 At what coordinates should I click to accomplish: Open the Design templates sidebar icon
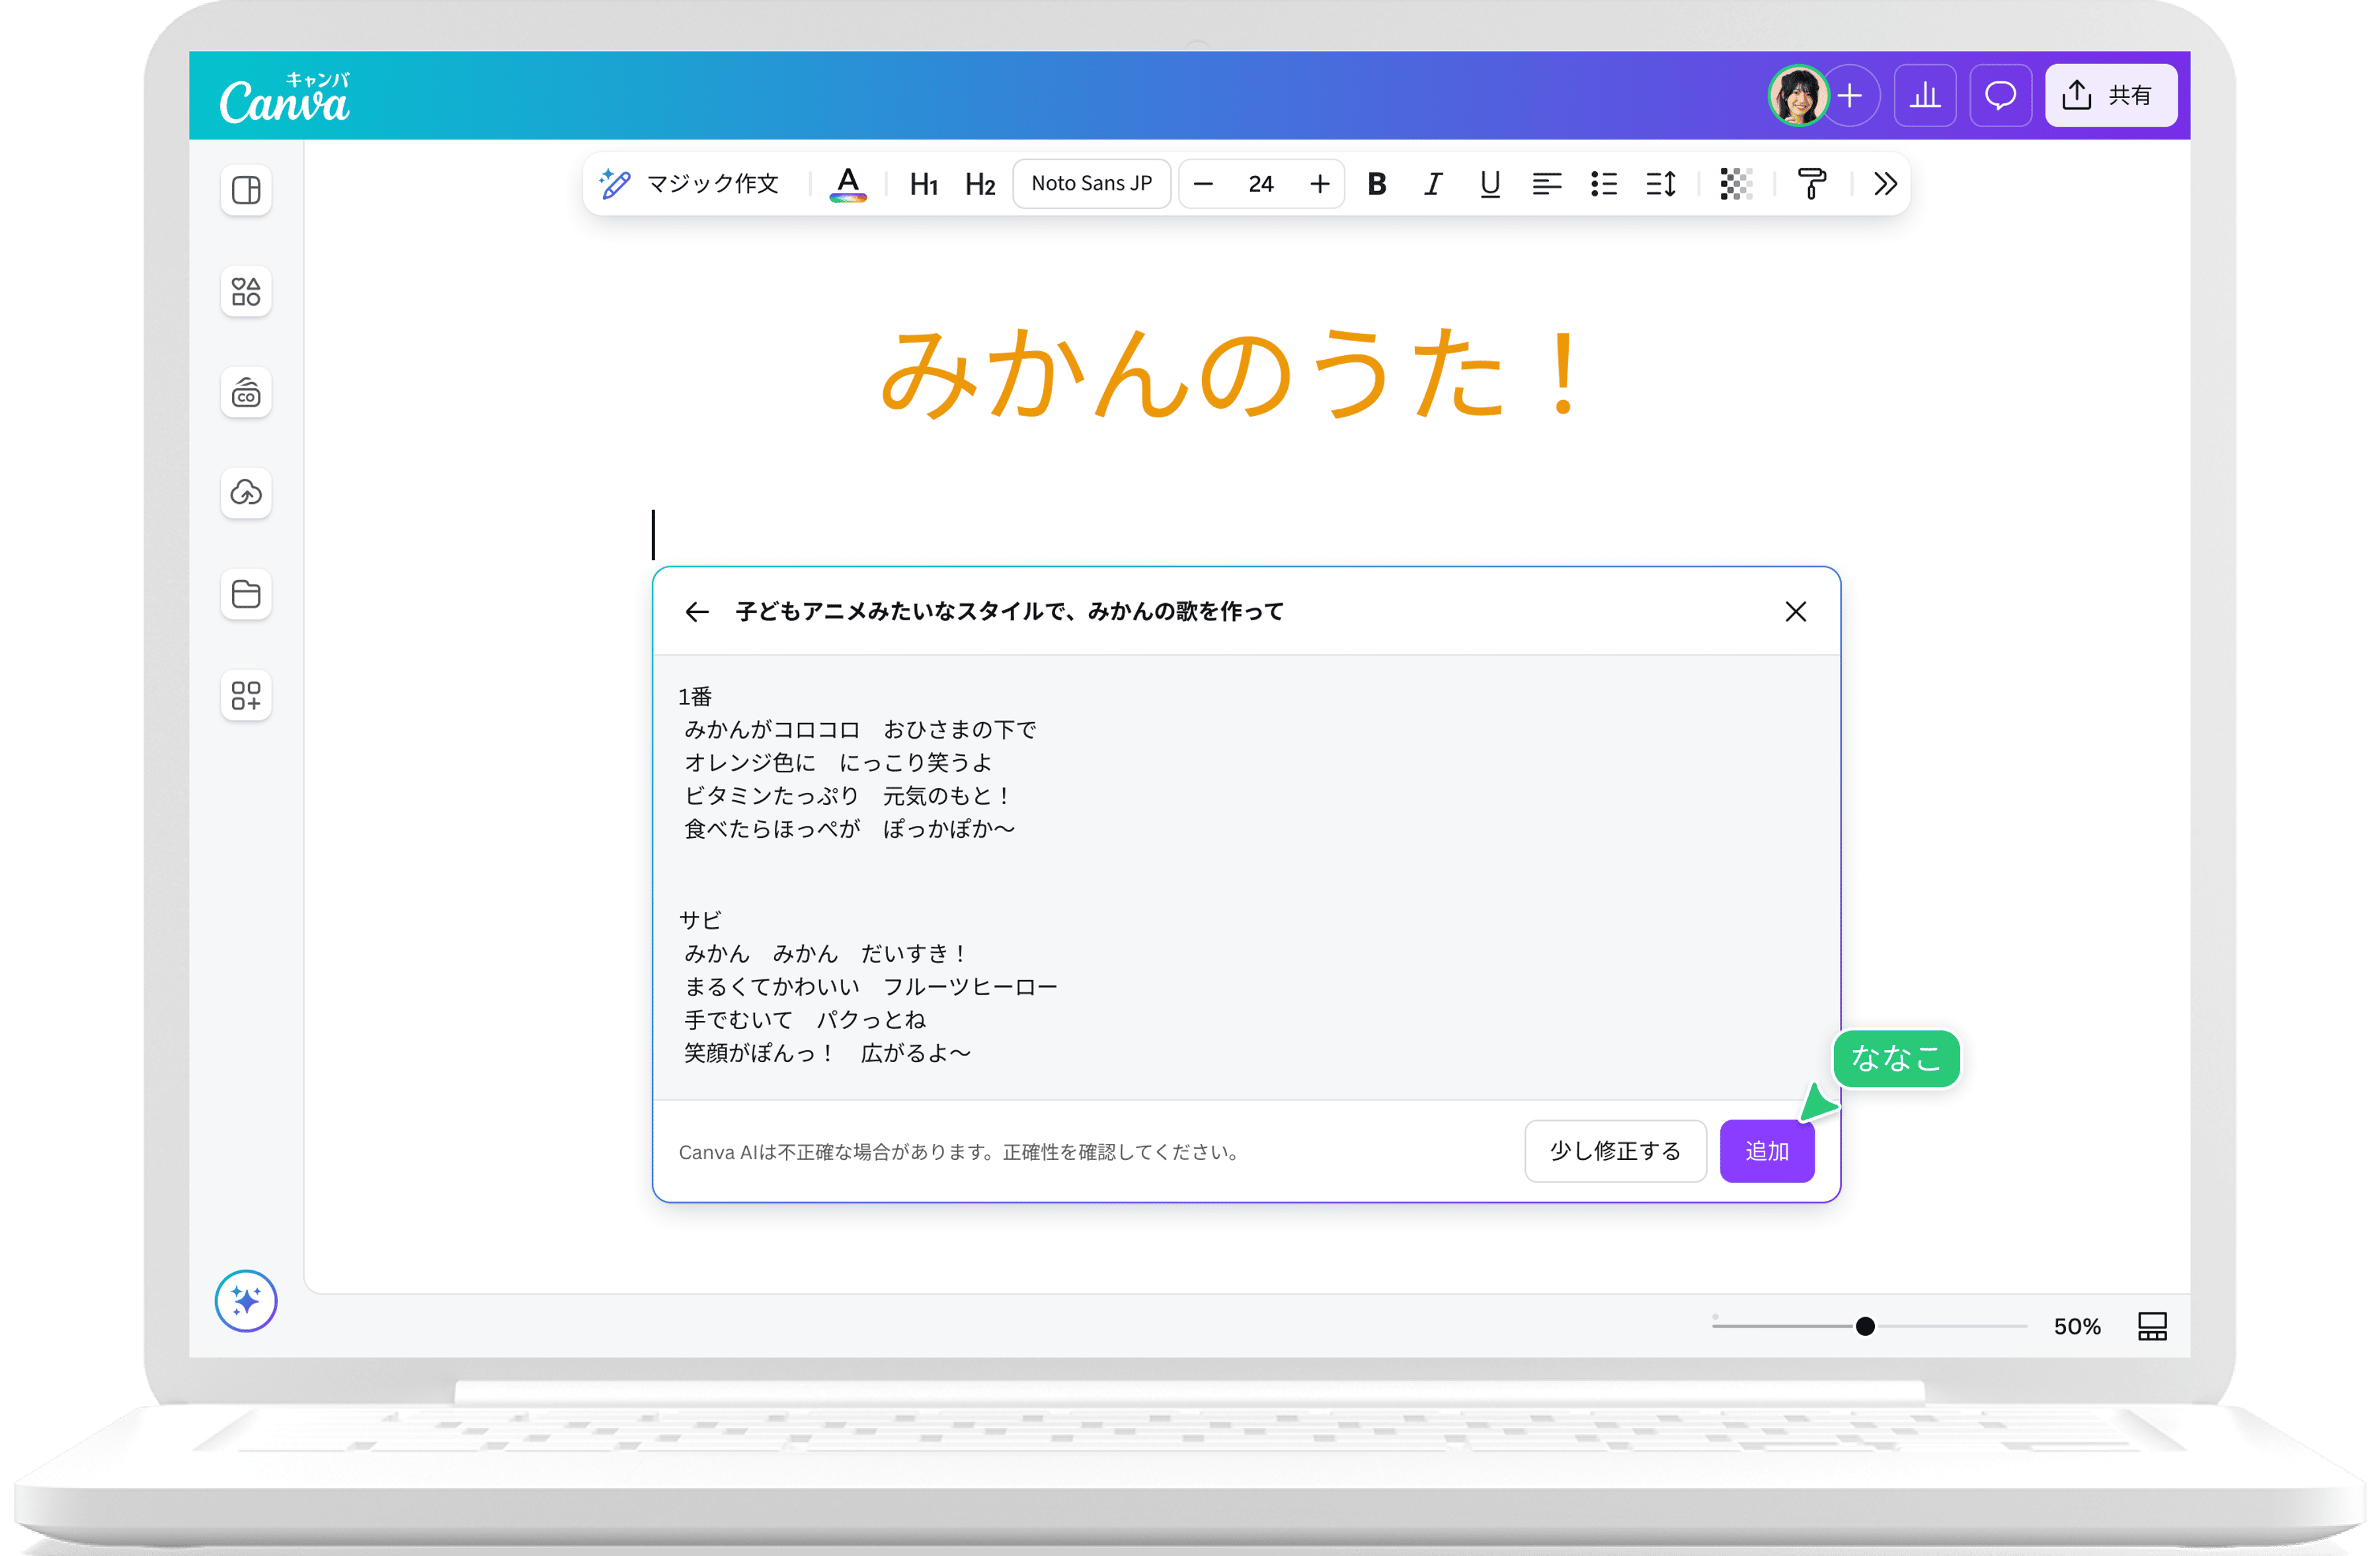pos(246,190)
